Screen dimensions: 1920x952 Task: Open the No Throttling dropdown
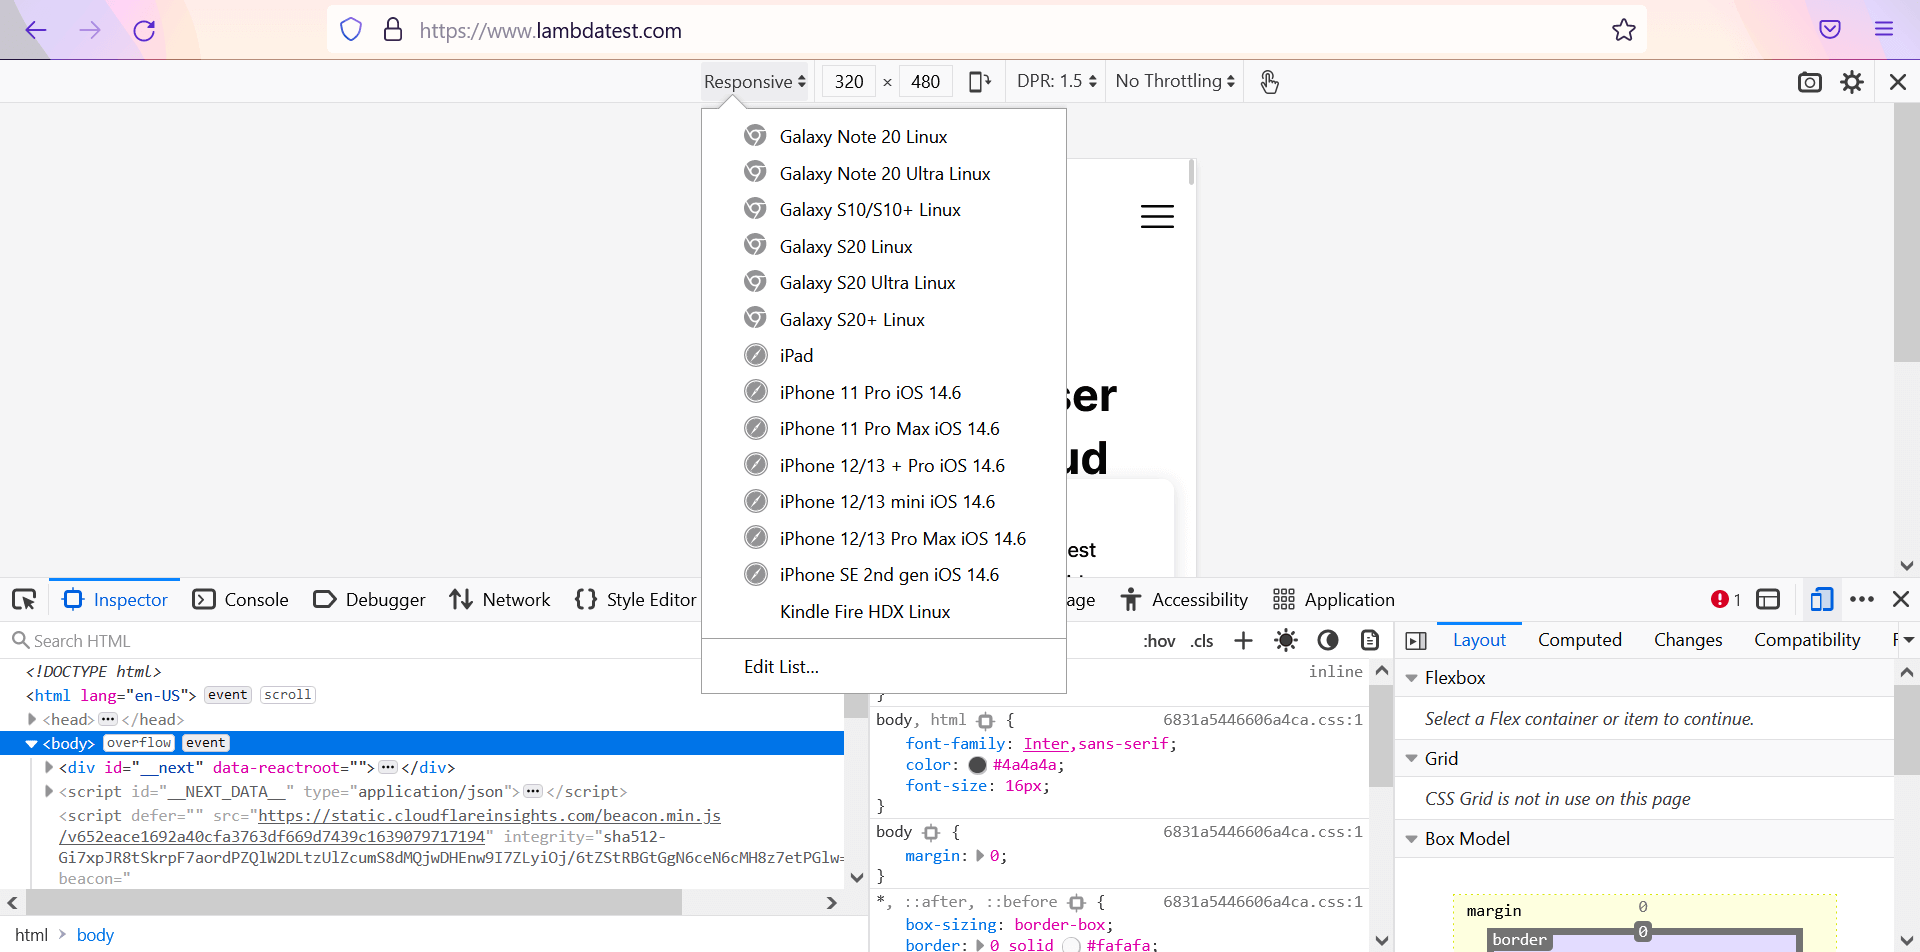point(1175,82)
